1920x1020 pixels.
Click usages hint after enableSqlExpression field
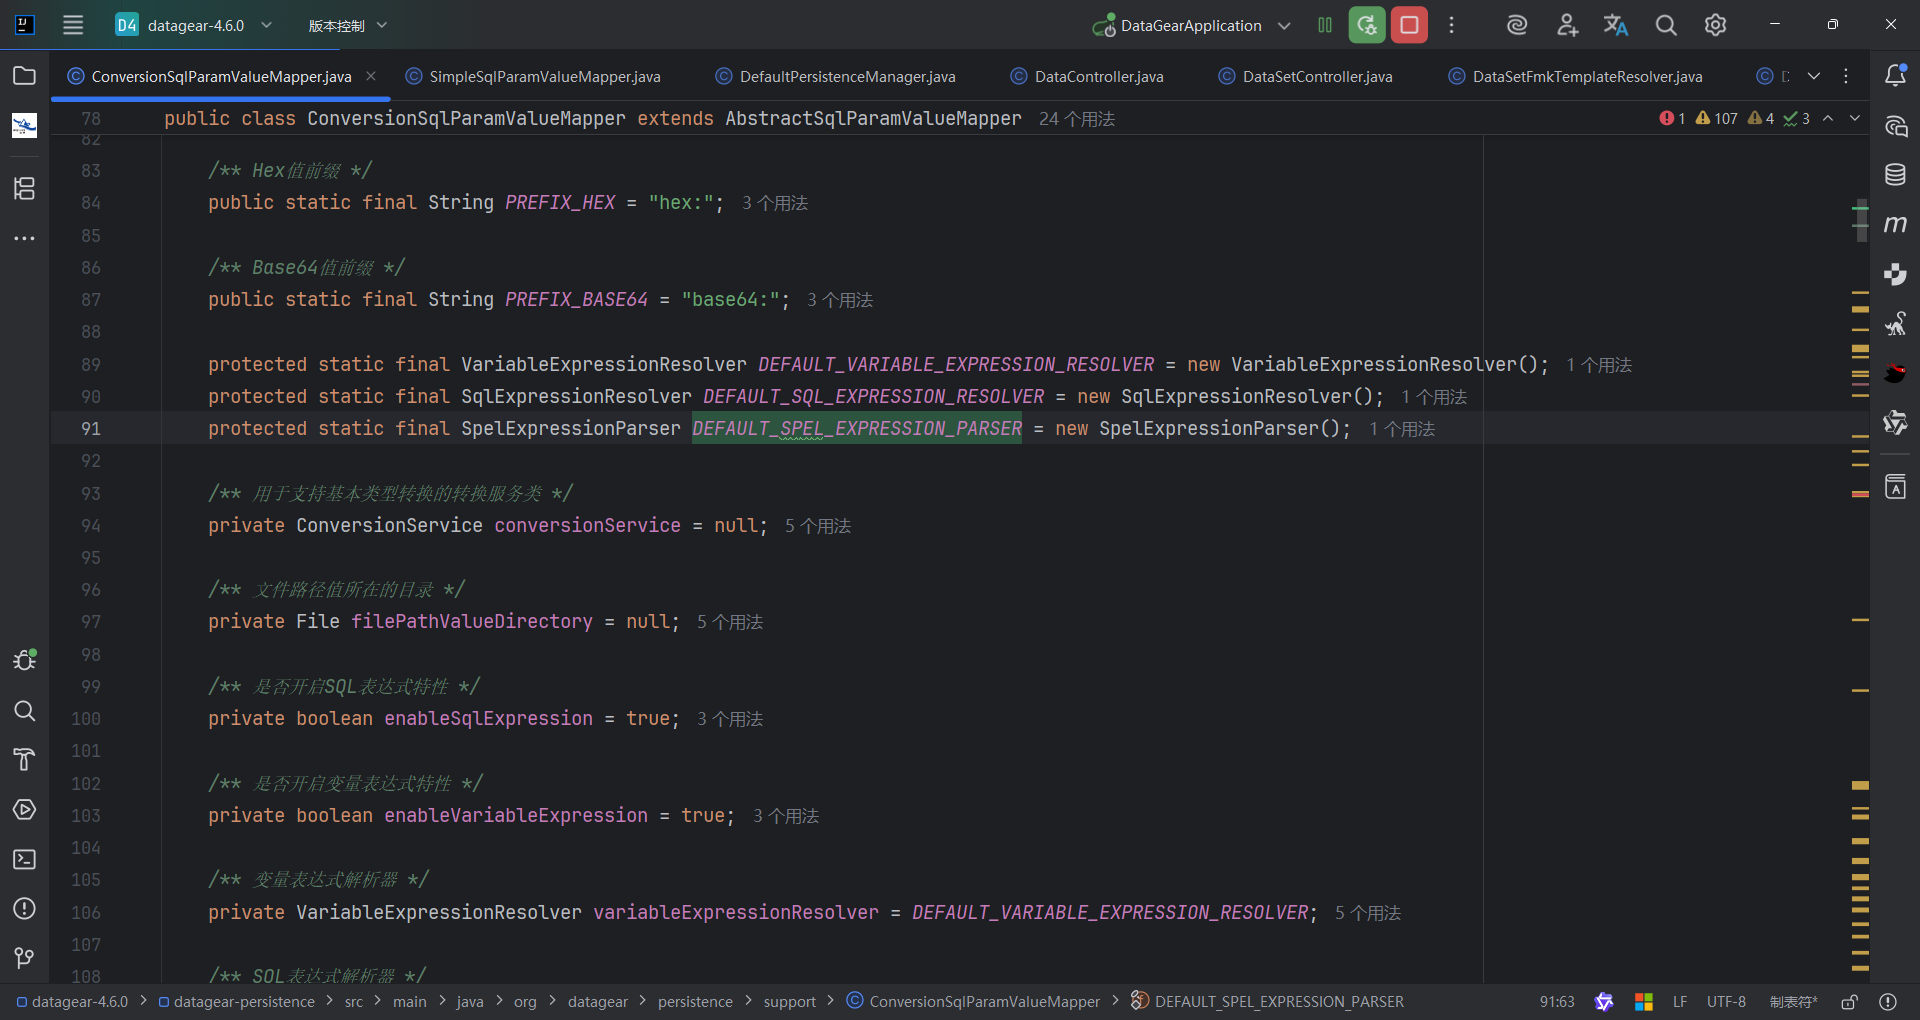730,719
